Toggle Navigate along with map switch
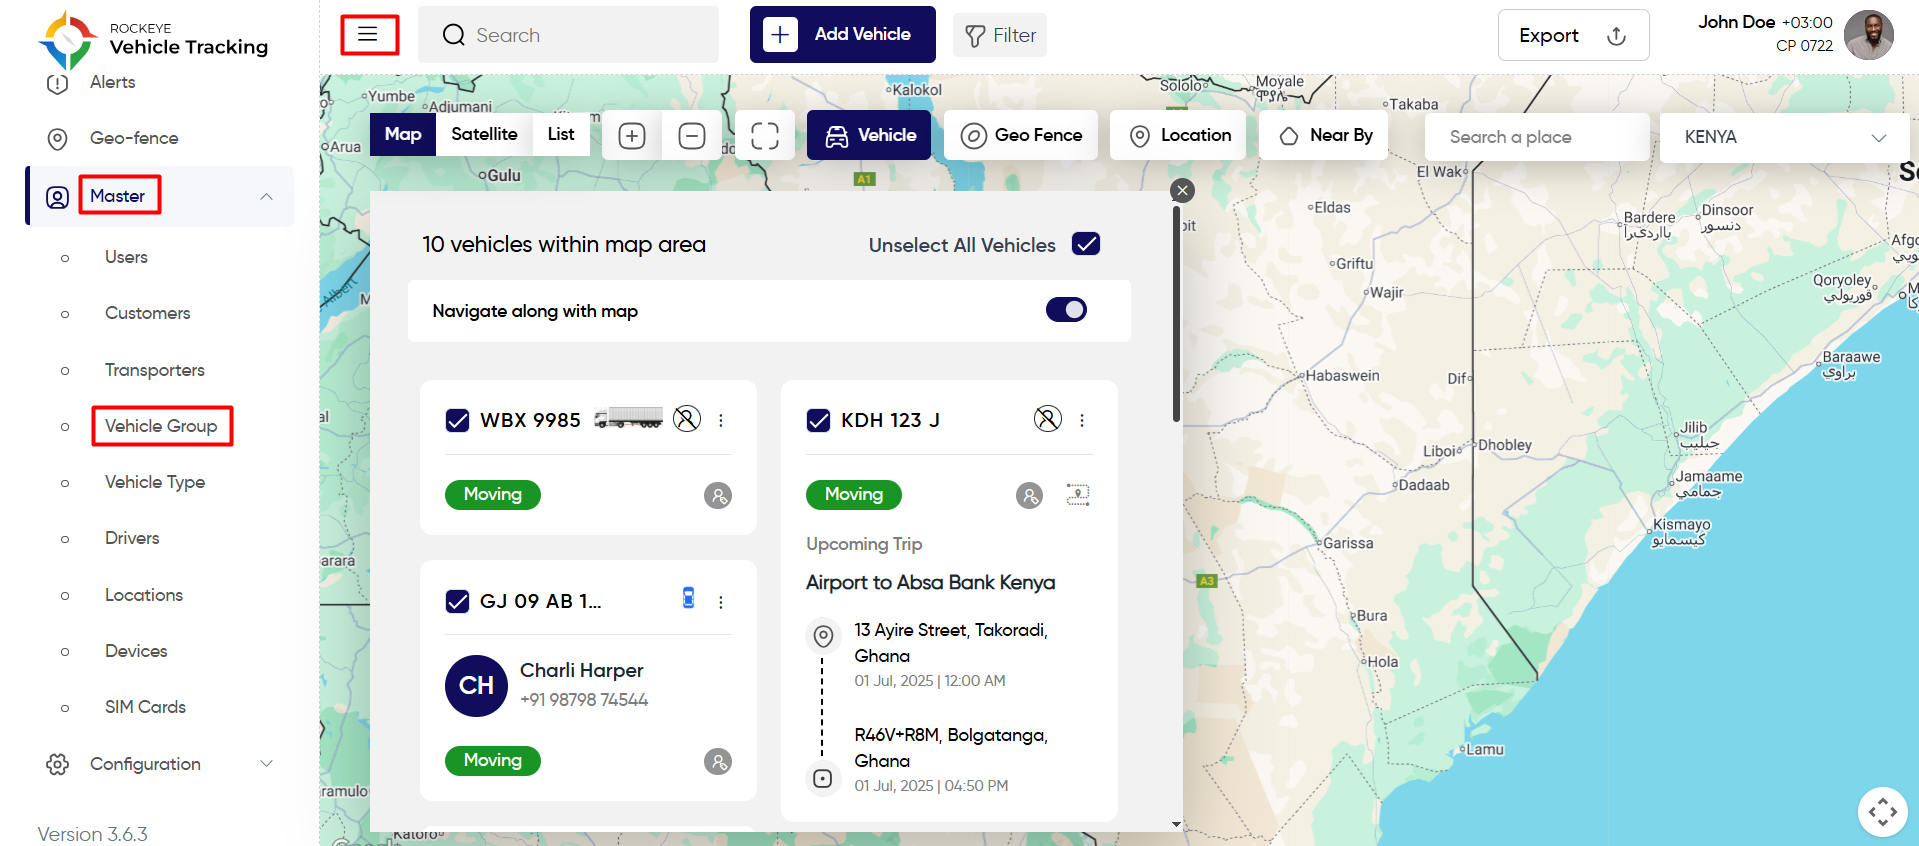Image resolution: width=1919 pixels, height=846 pixels. [x=1066, y=310]
